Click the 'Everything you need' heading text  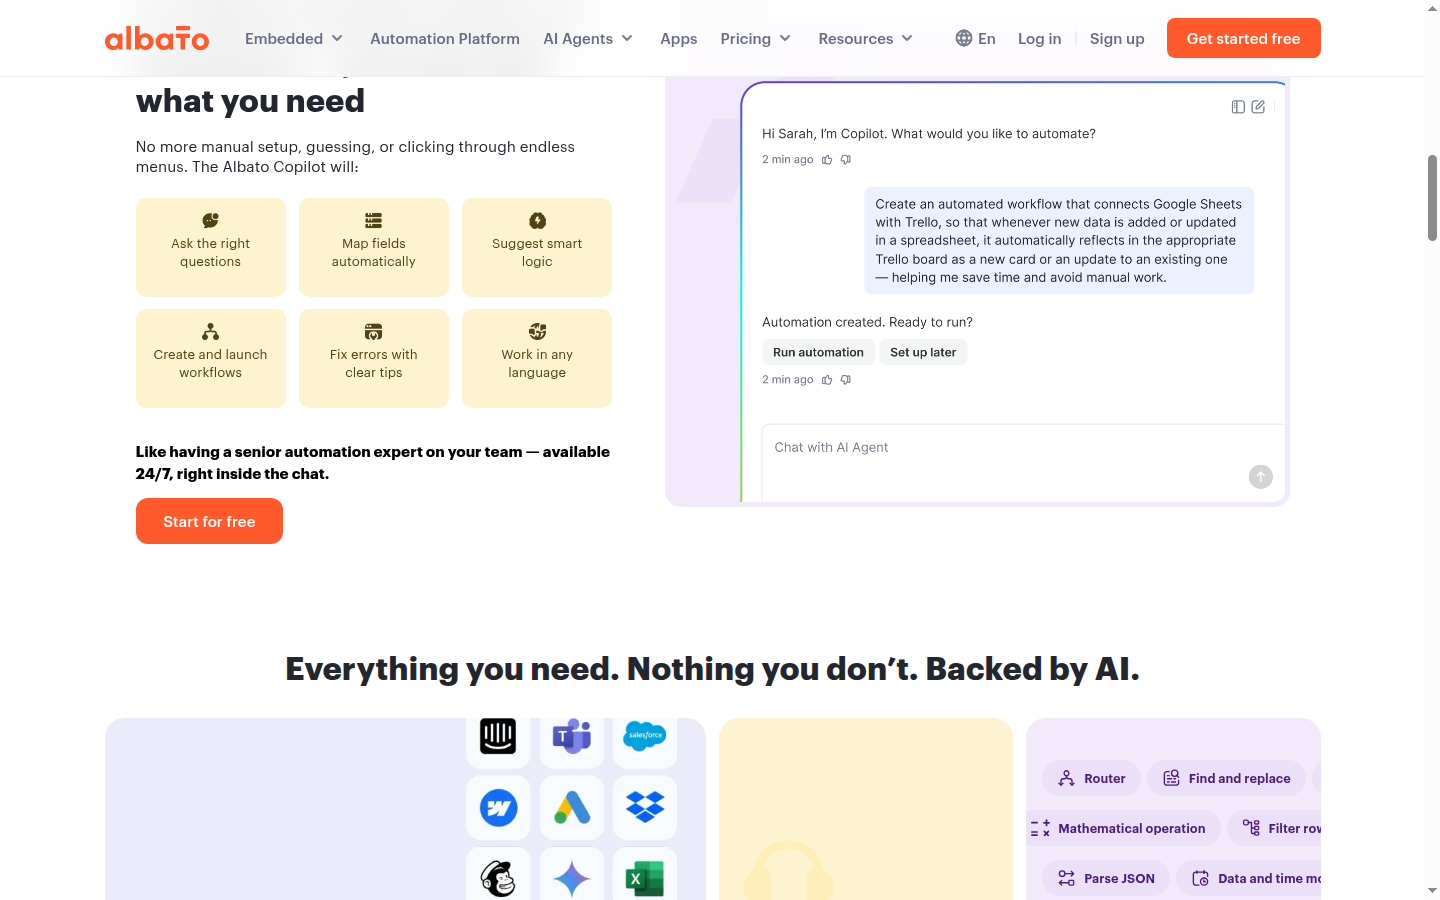pyautogui.click(x=712, y=668)
